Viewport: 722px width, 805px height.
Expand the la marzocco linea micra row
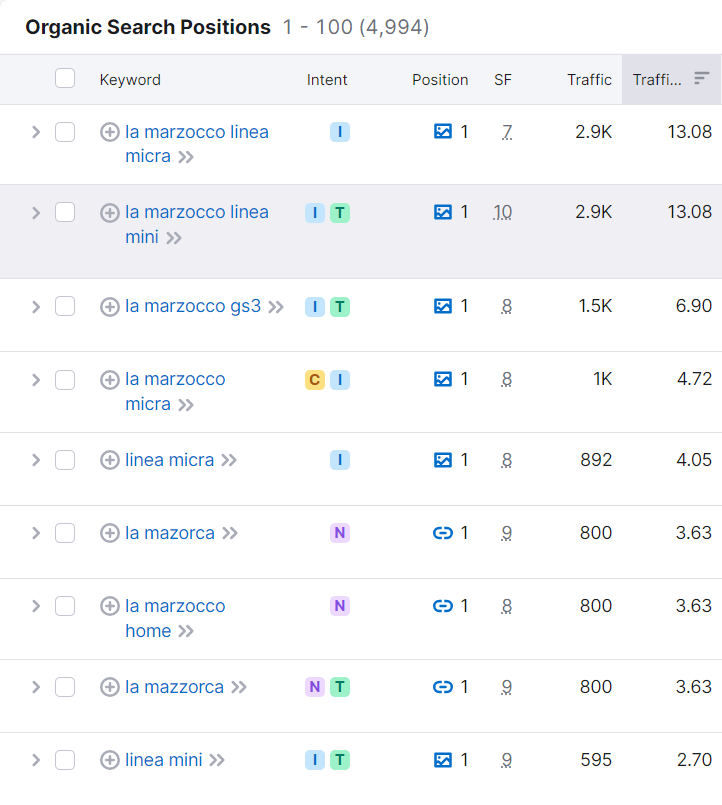click(35, 132)
